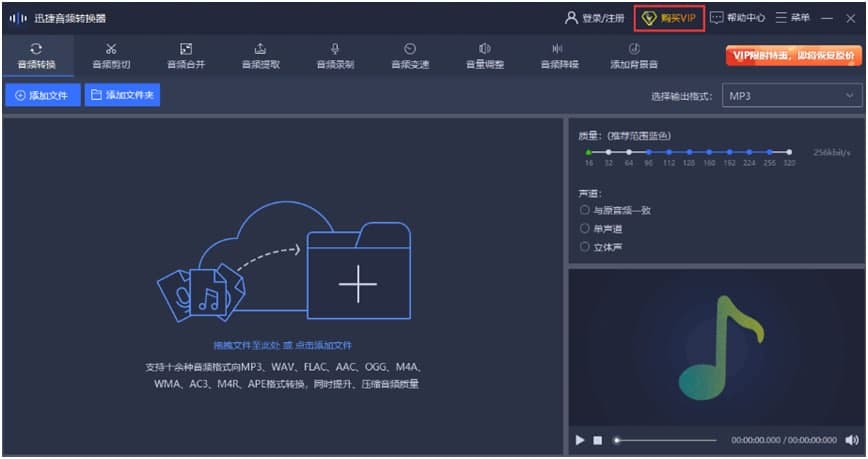Screen dimensions: 868x459
Task: Open the 音量调整 (volume adjust) tool
Action: coord(485,56)
